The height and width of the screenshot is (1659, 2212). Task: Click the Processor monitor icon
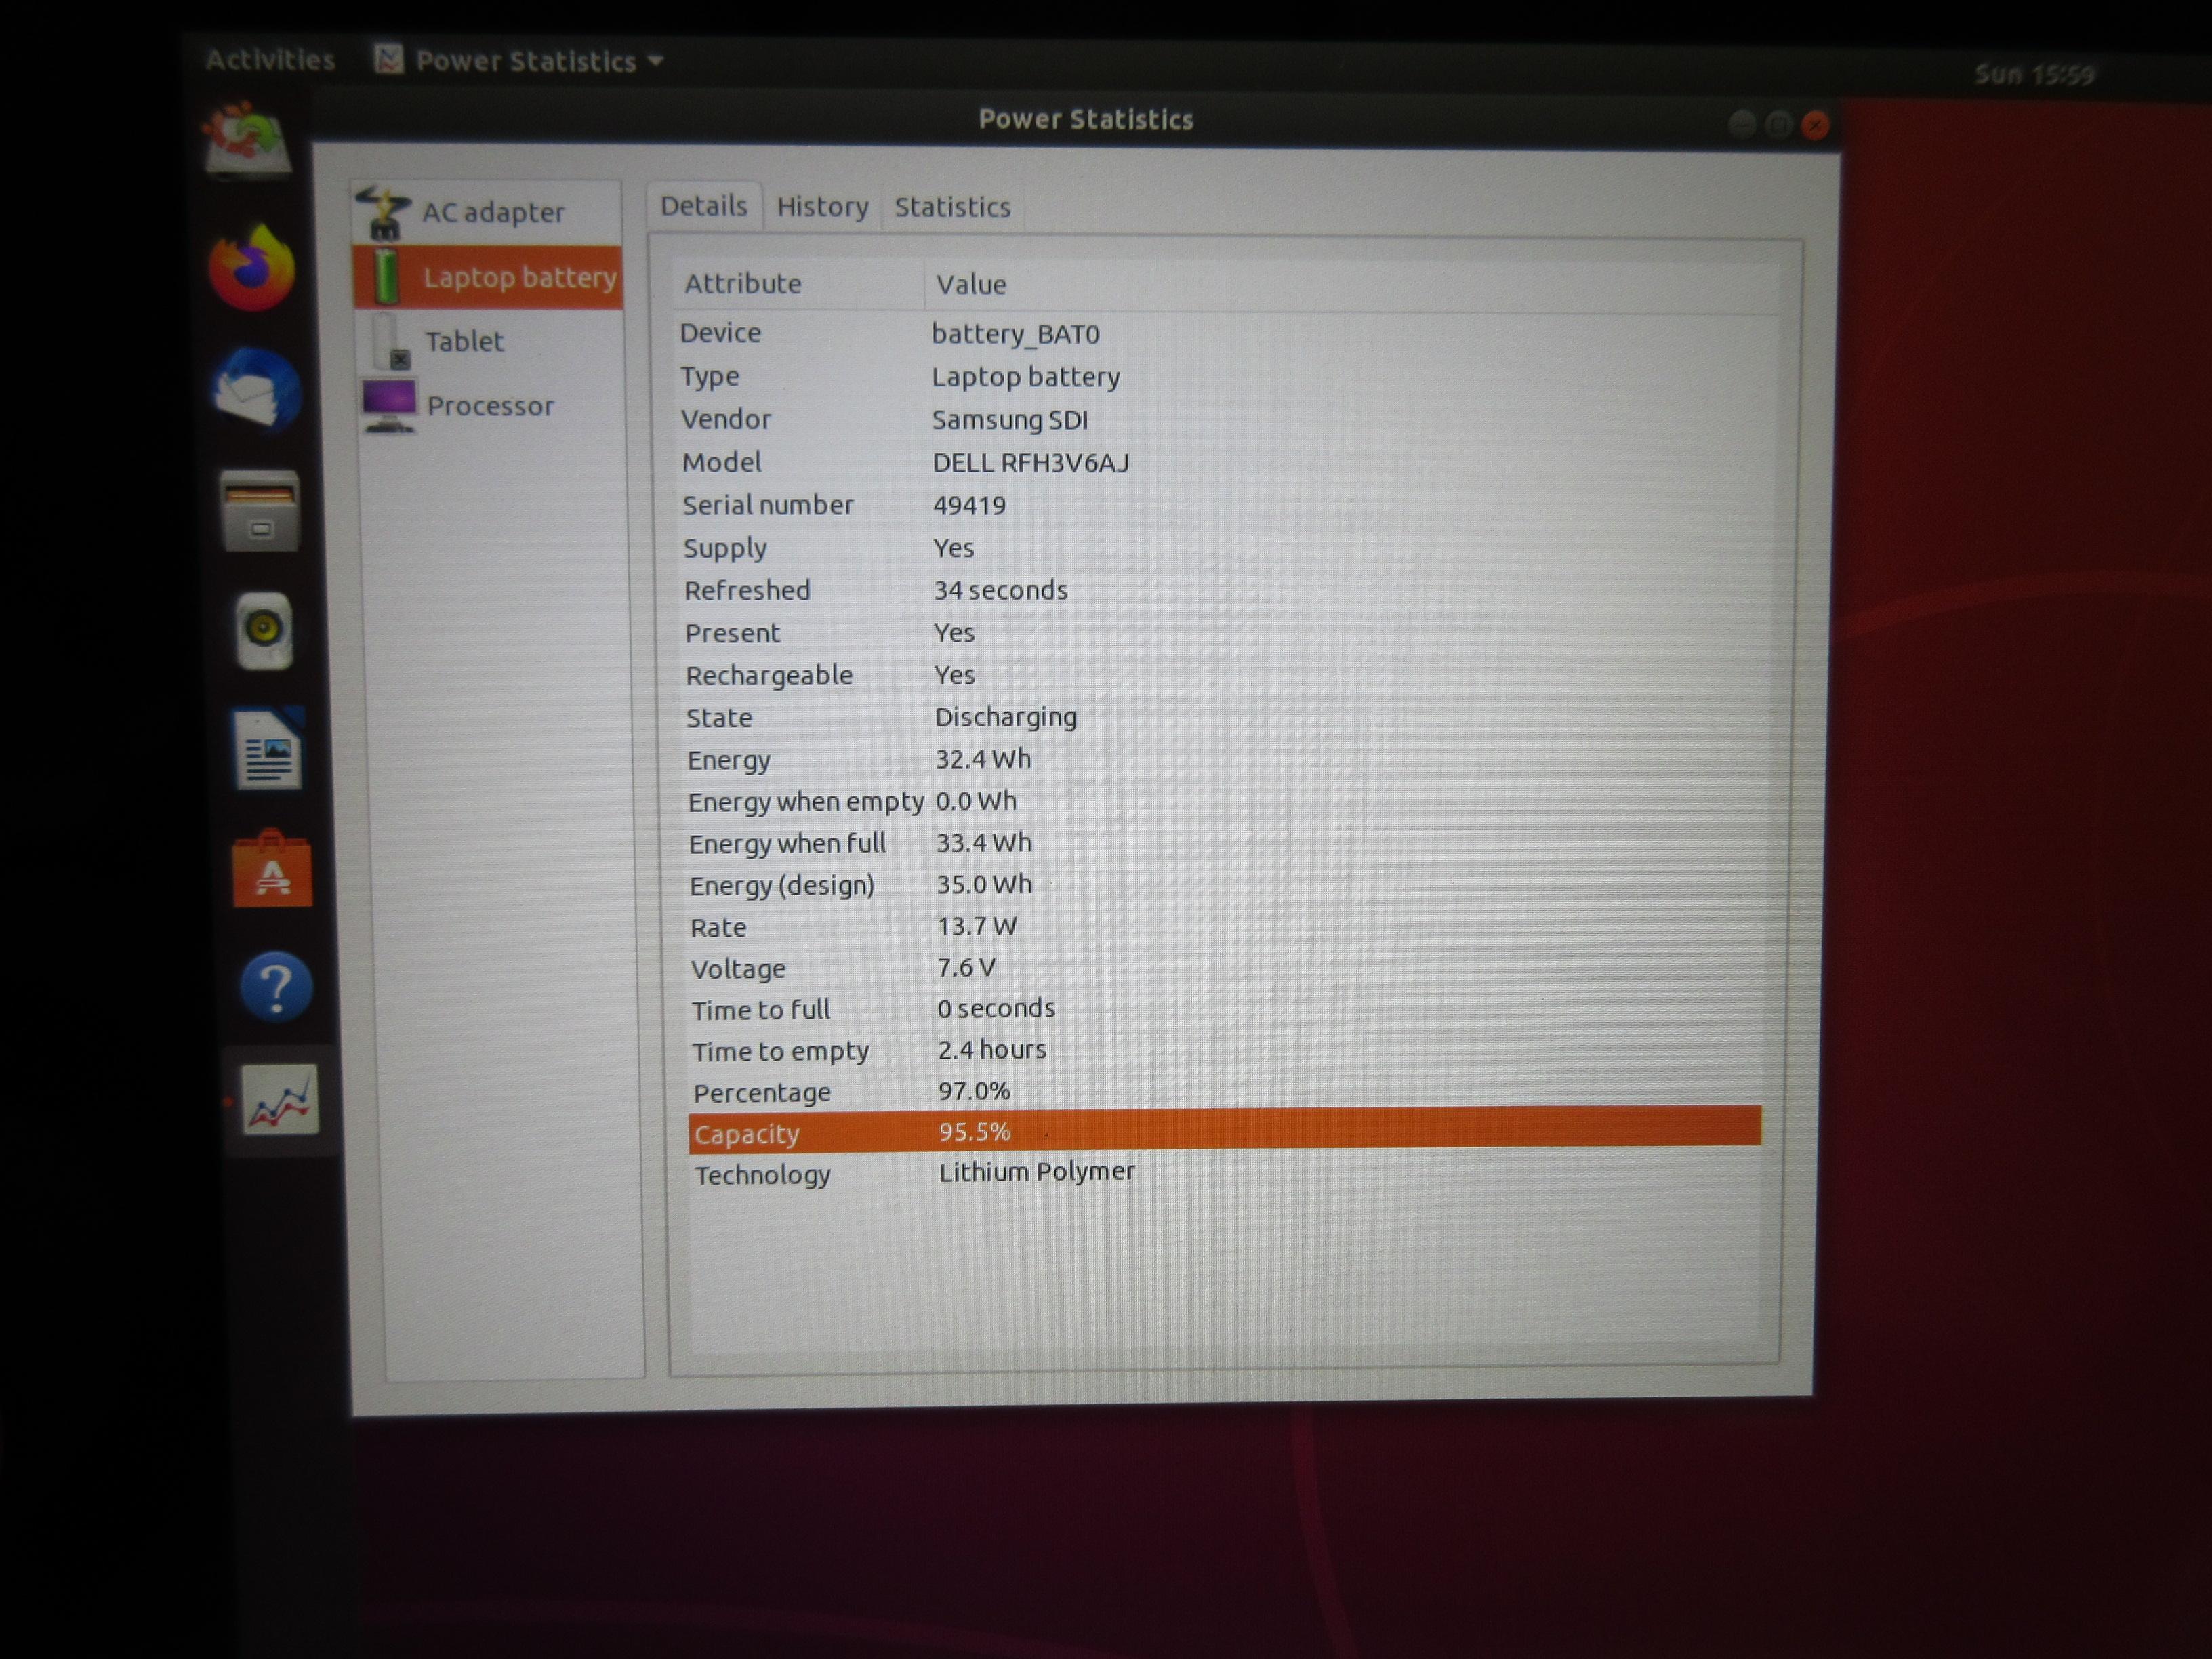pos(388,405)
